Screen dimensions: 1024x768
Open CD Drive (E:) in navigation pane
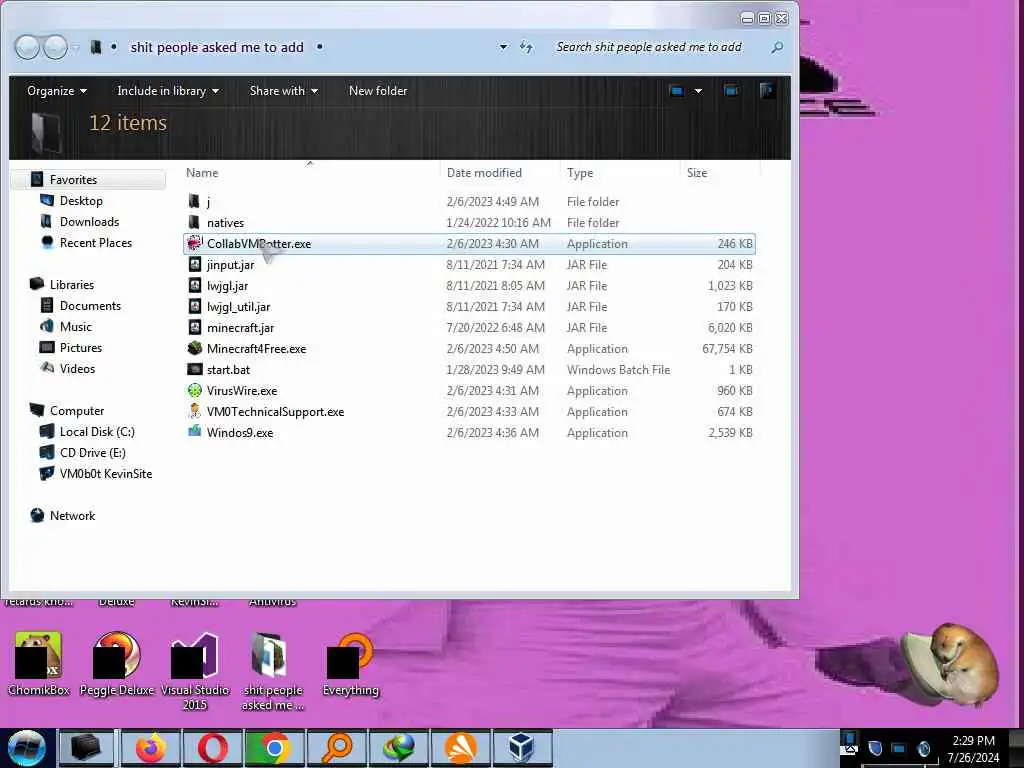tap(93, 453)
